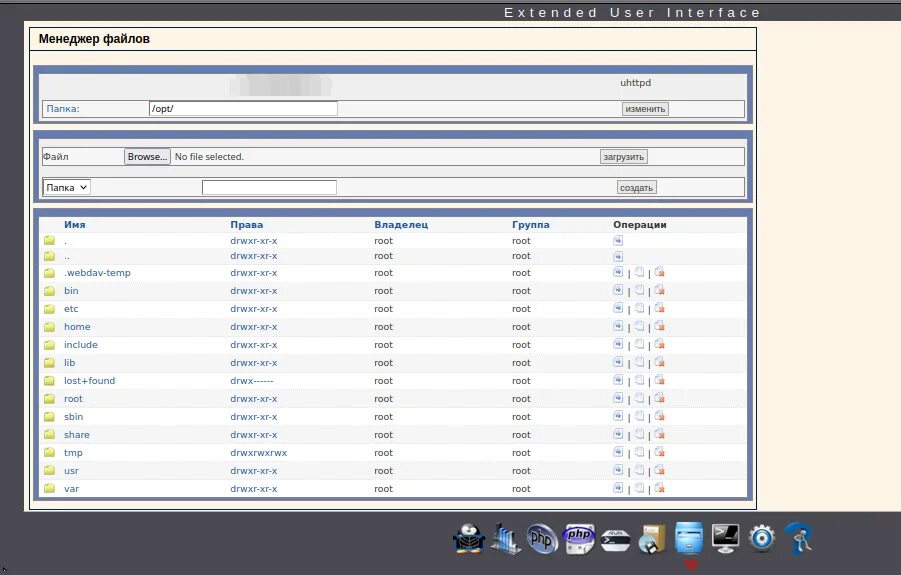Open the blue bar chart statistics icon
This screenshot has height=575, width=901.
pyautogui.click(x=506, y=539)
